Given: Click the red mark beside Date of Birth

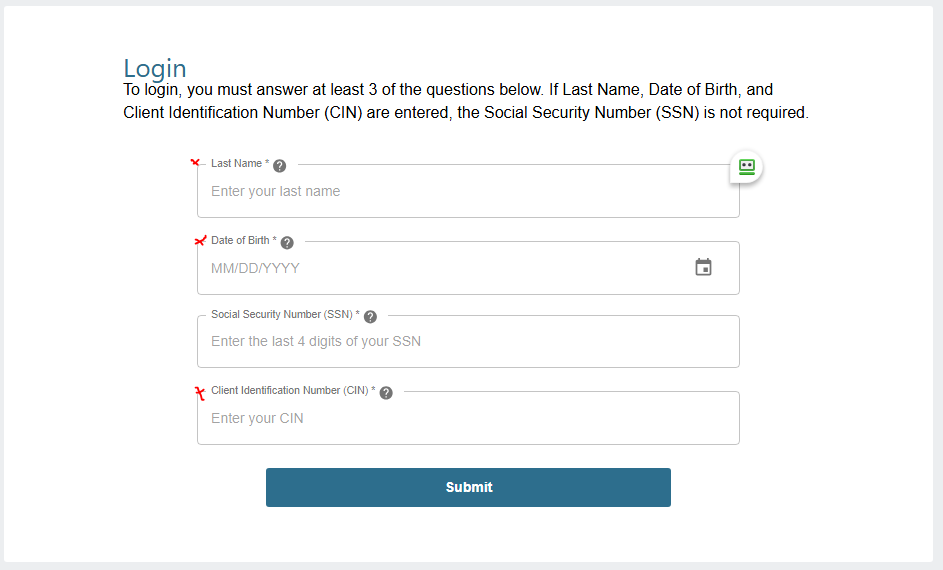Looking at the screenshot, I should pyautogui.click(x=200, y=241).
